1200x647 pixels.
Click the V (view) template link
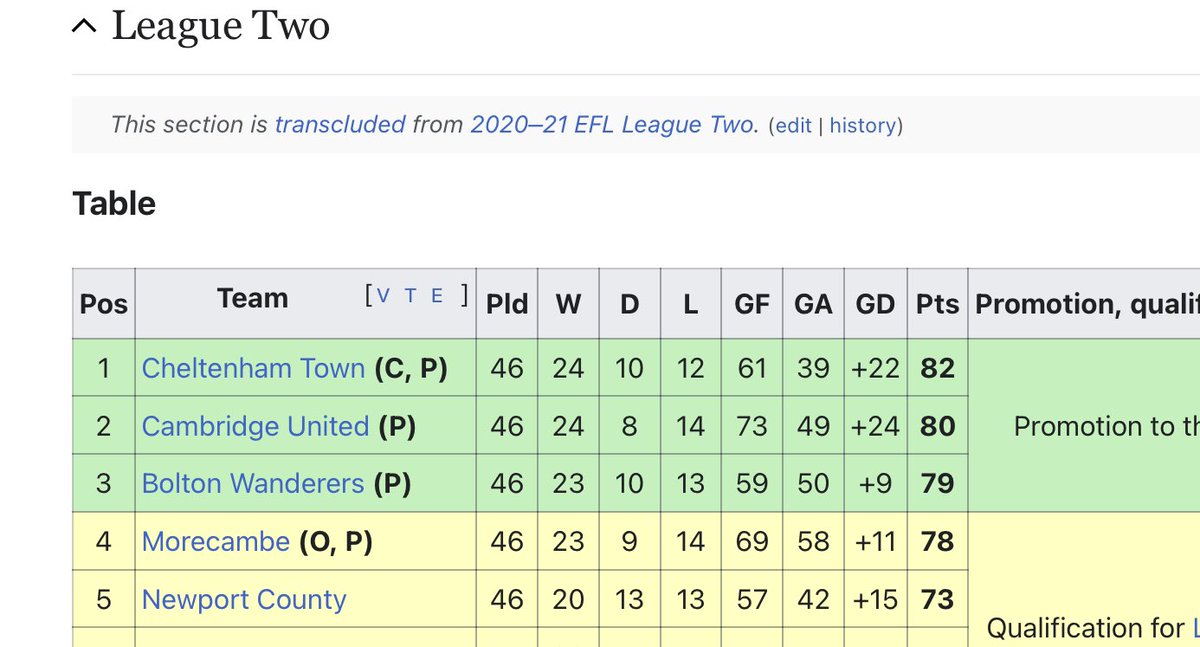(x=384, y=294)
